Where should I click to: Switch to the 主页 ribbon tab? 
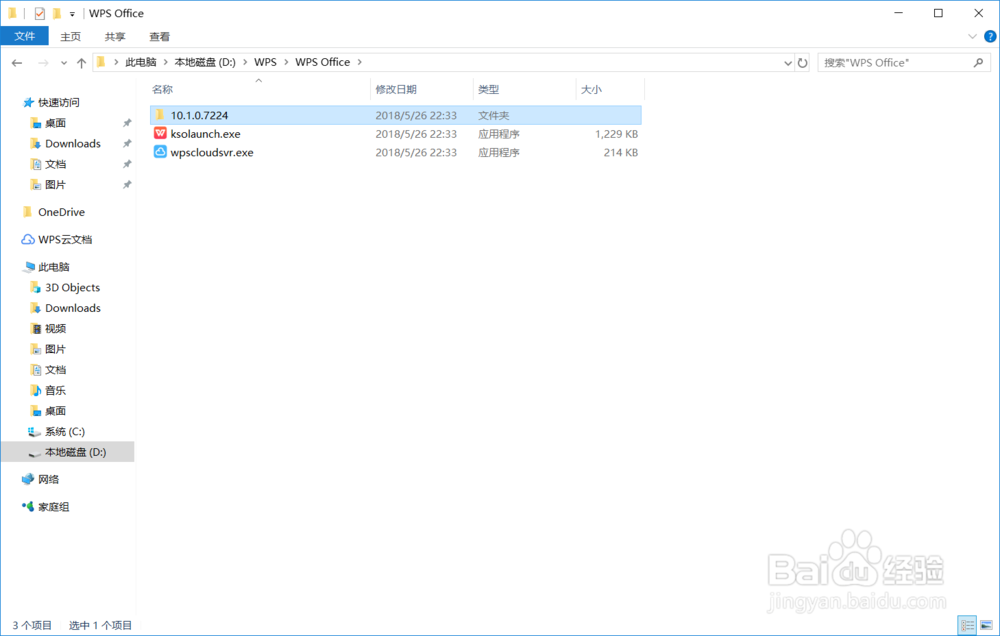pos(71,36)
